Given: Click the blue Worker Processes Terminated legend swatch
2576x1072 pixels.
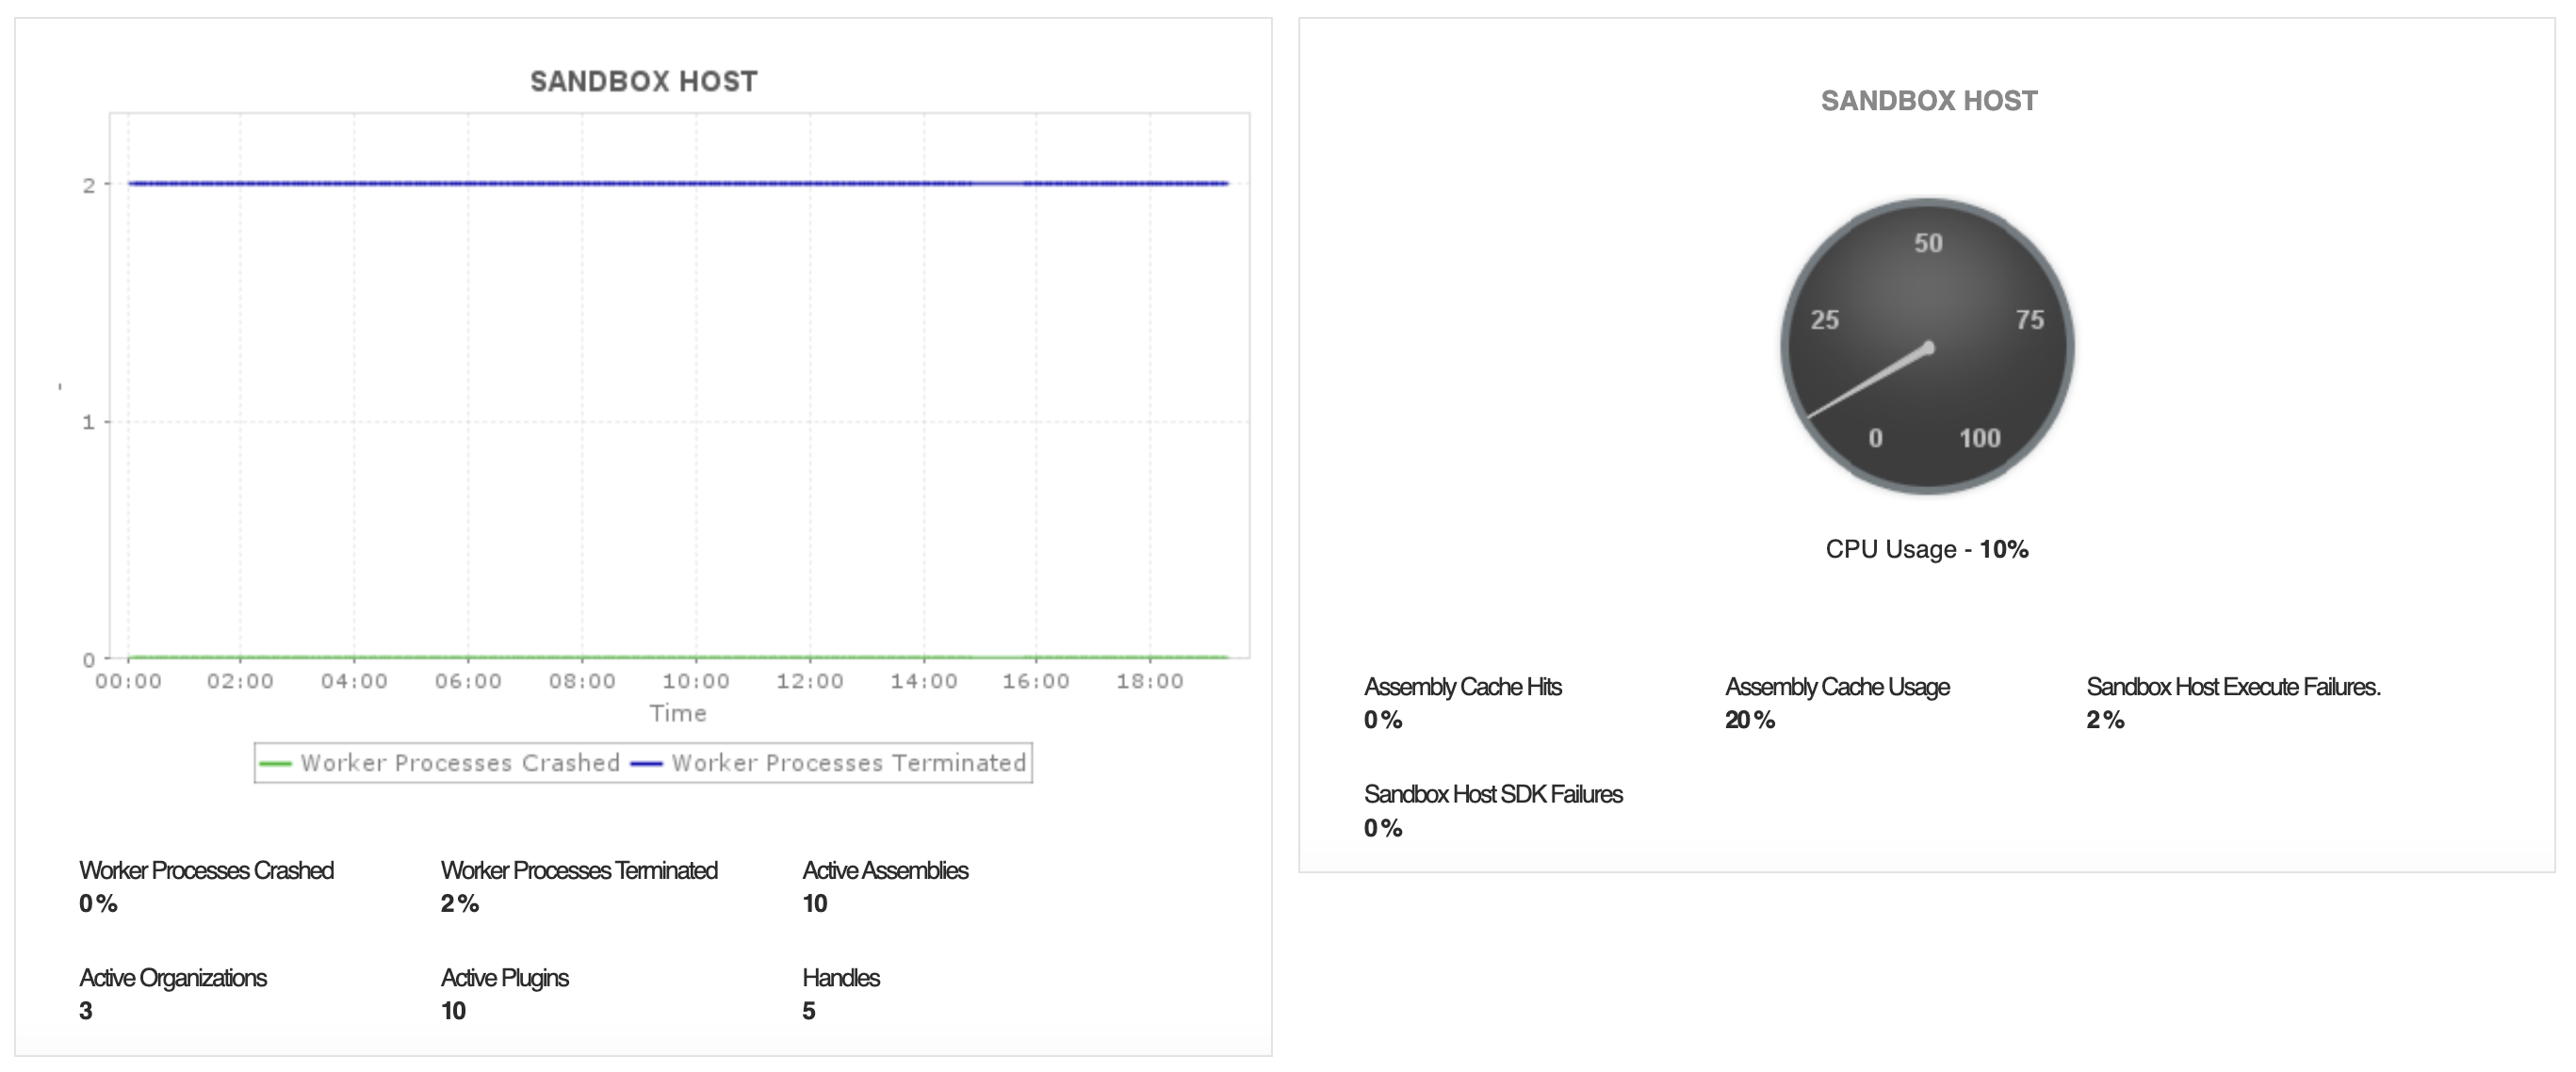Looking at the screenshot, I should click(647, 764).
